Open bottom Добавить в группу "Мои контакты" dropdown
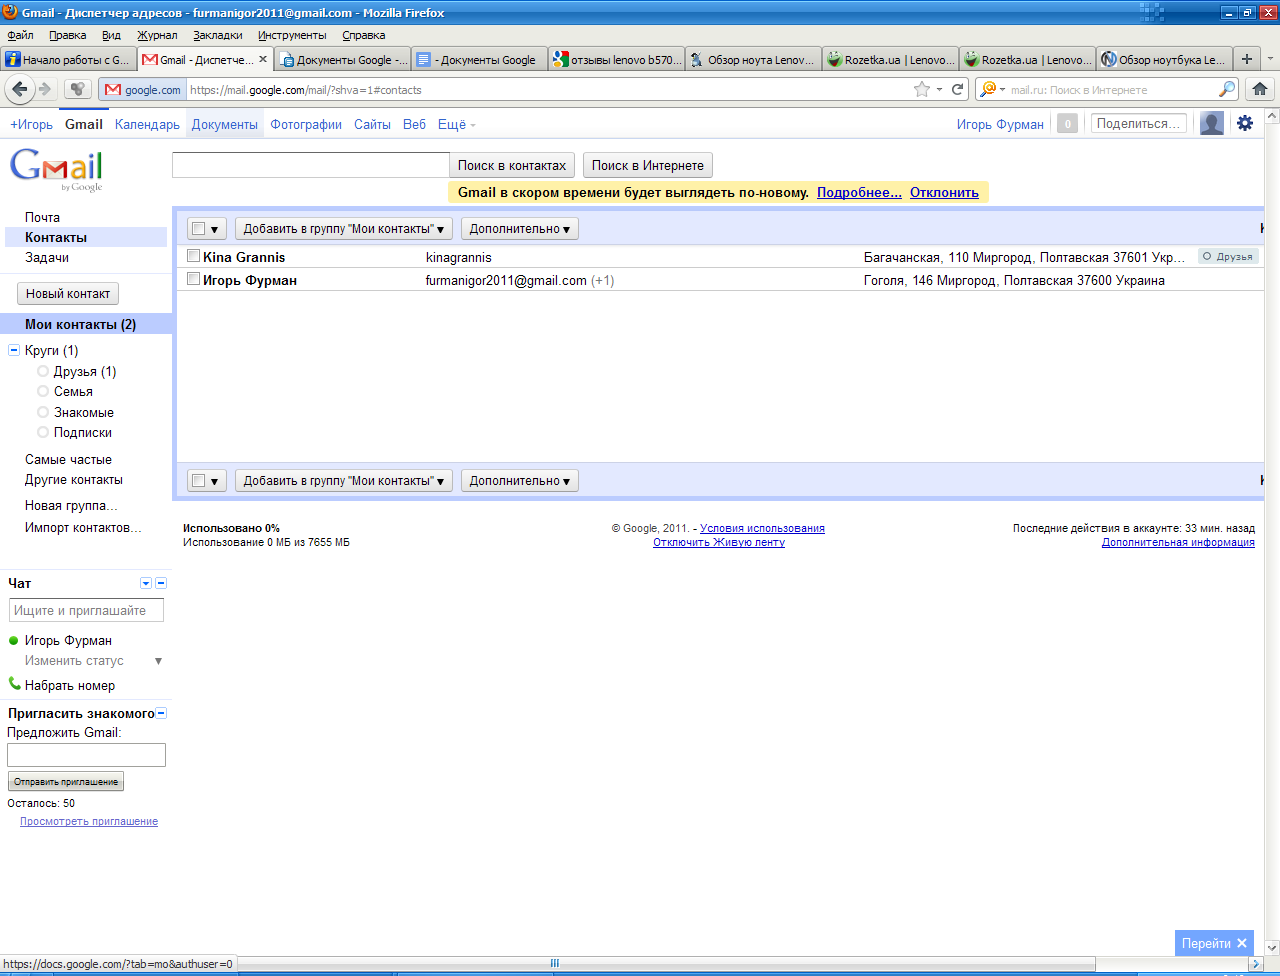This screenshot has height=976, width=1280. tap(344, 480)
